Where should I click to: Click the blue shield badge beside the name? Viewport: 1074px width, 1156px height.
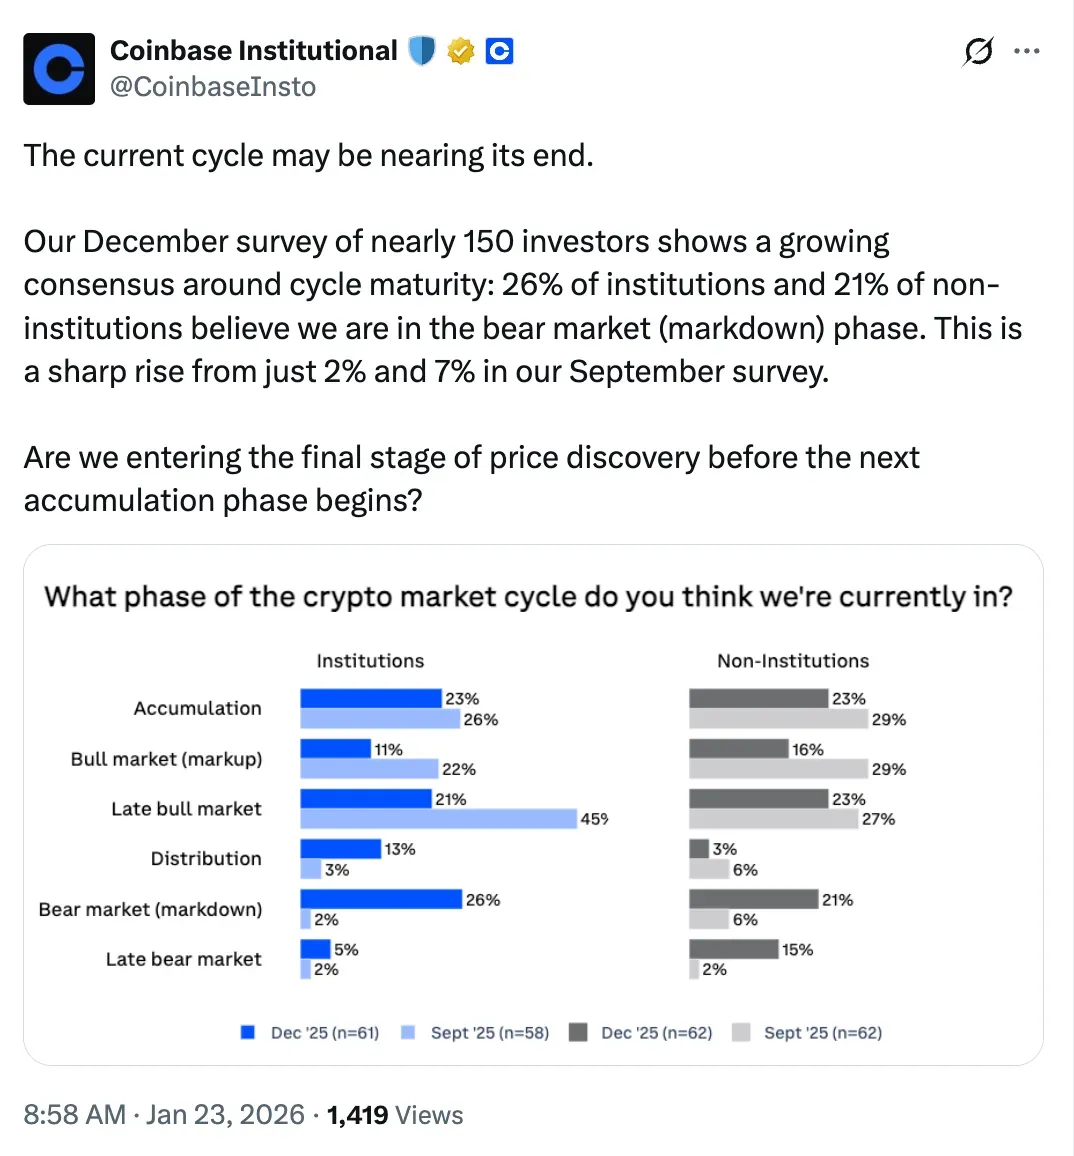click(422, 50)
